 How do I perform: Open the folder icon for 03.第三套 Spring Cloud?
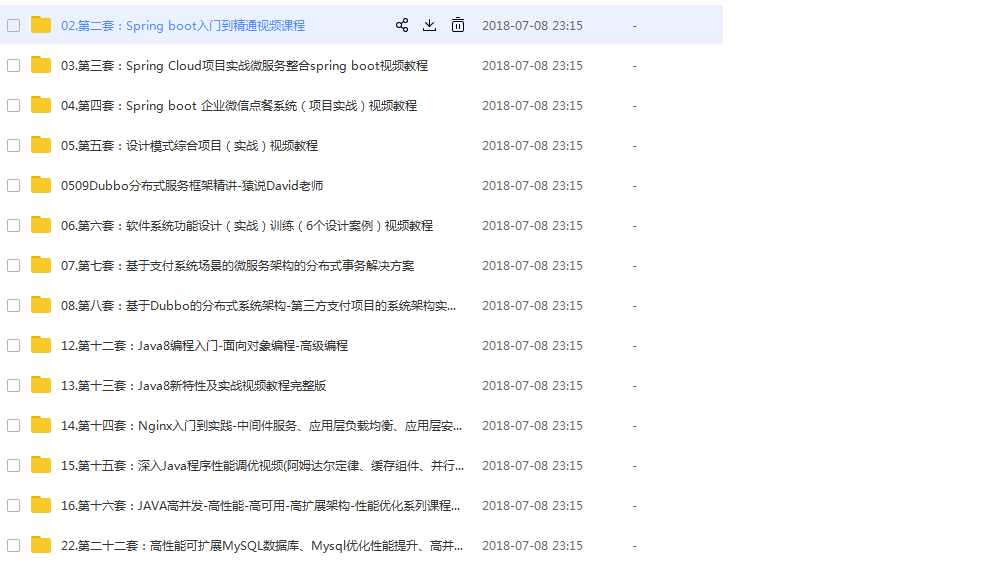coord(41,65)
